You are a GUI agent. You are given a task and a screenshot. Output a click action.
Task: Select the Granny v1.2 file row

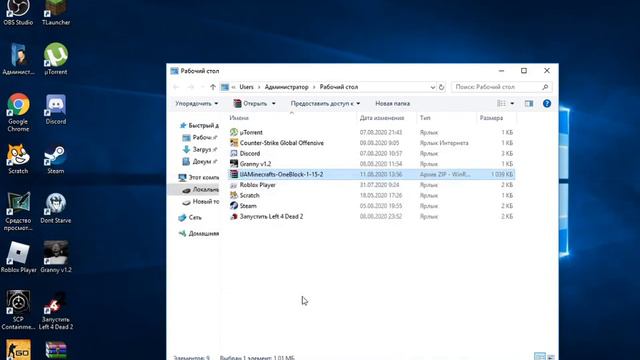point(371,164)
